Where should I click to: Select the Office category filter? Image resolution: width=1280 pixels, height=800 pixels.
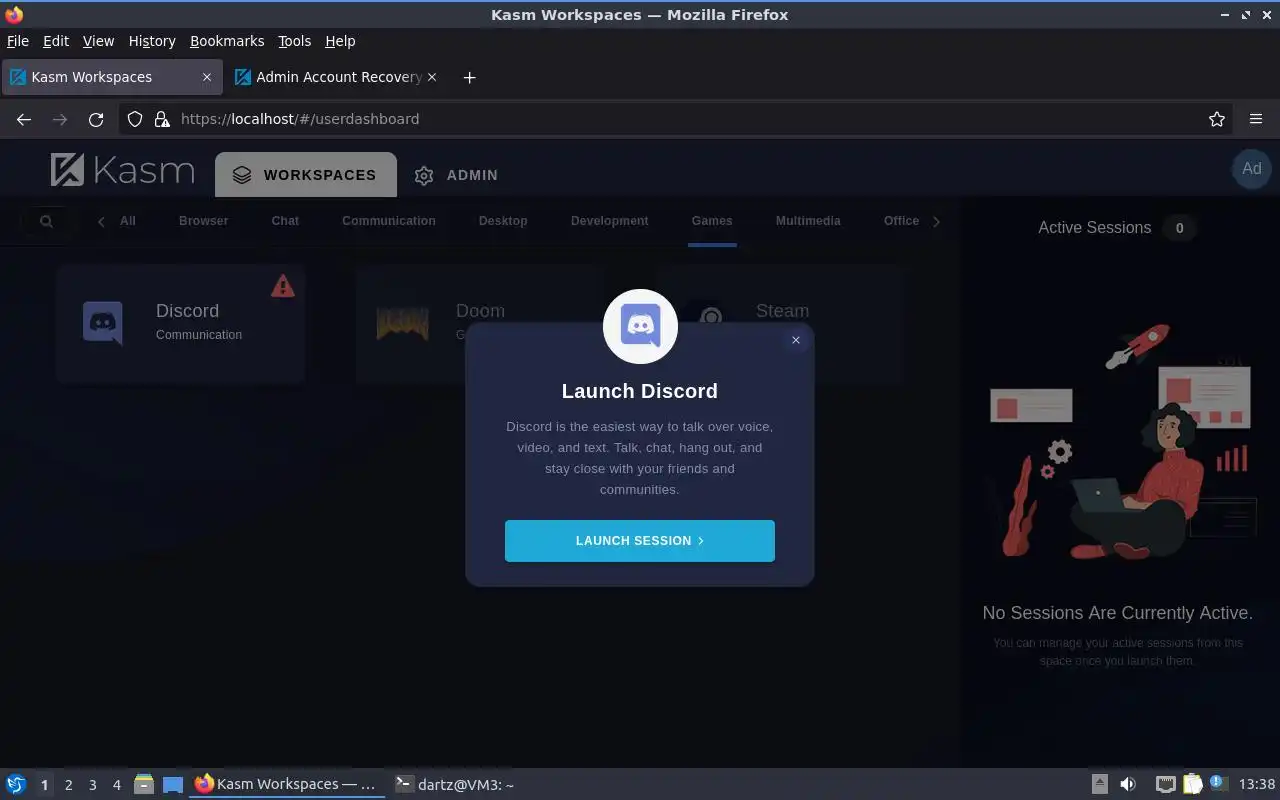901,221
